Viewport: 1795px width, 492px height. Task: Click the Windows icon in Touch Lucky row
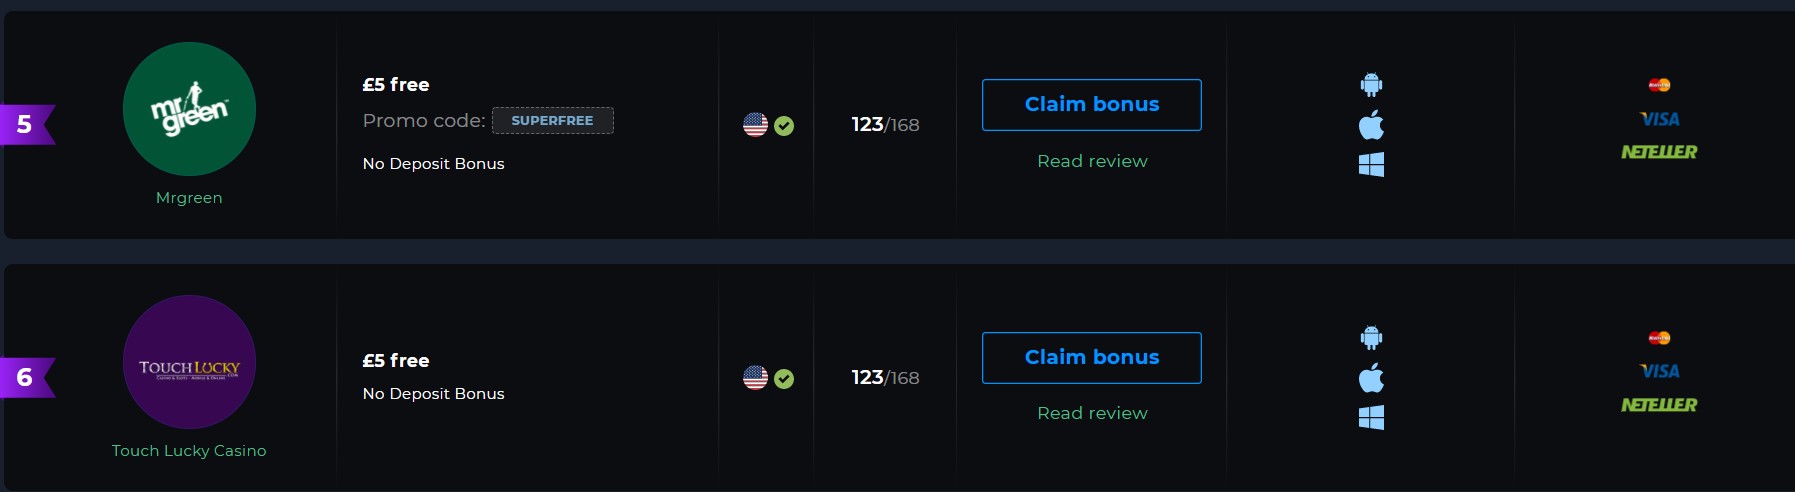[1371, 418]
